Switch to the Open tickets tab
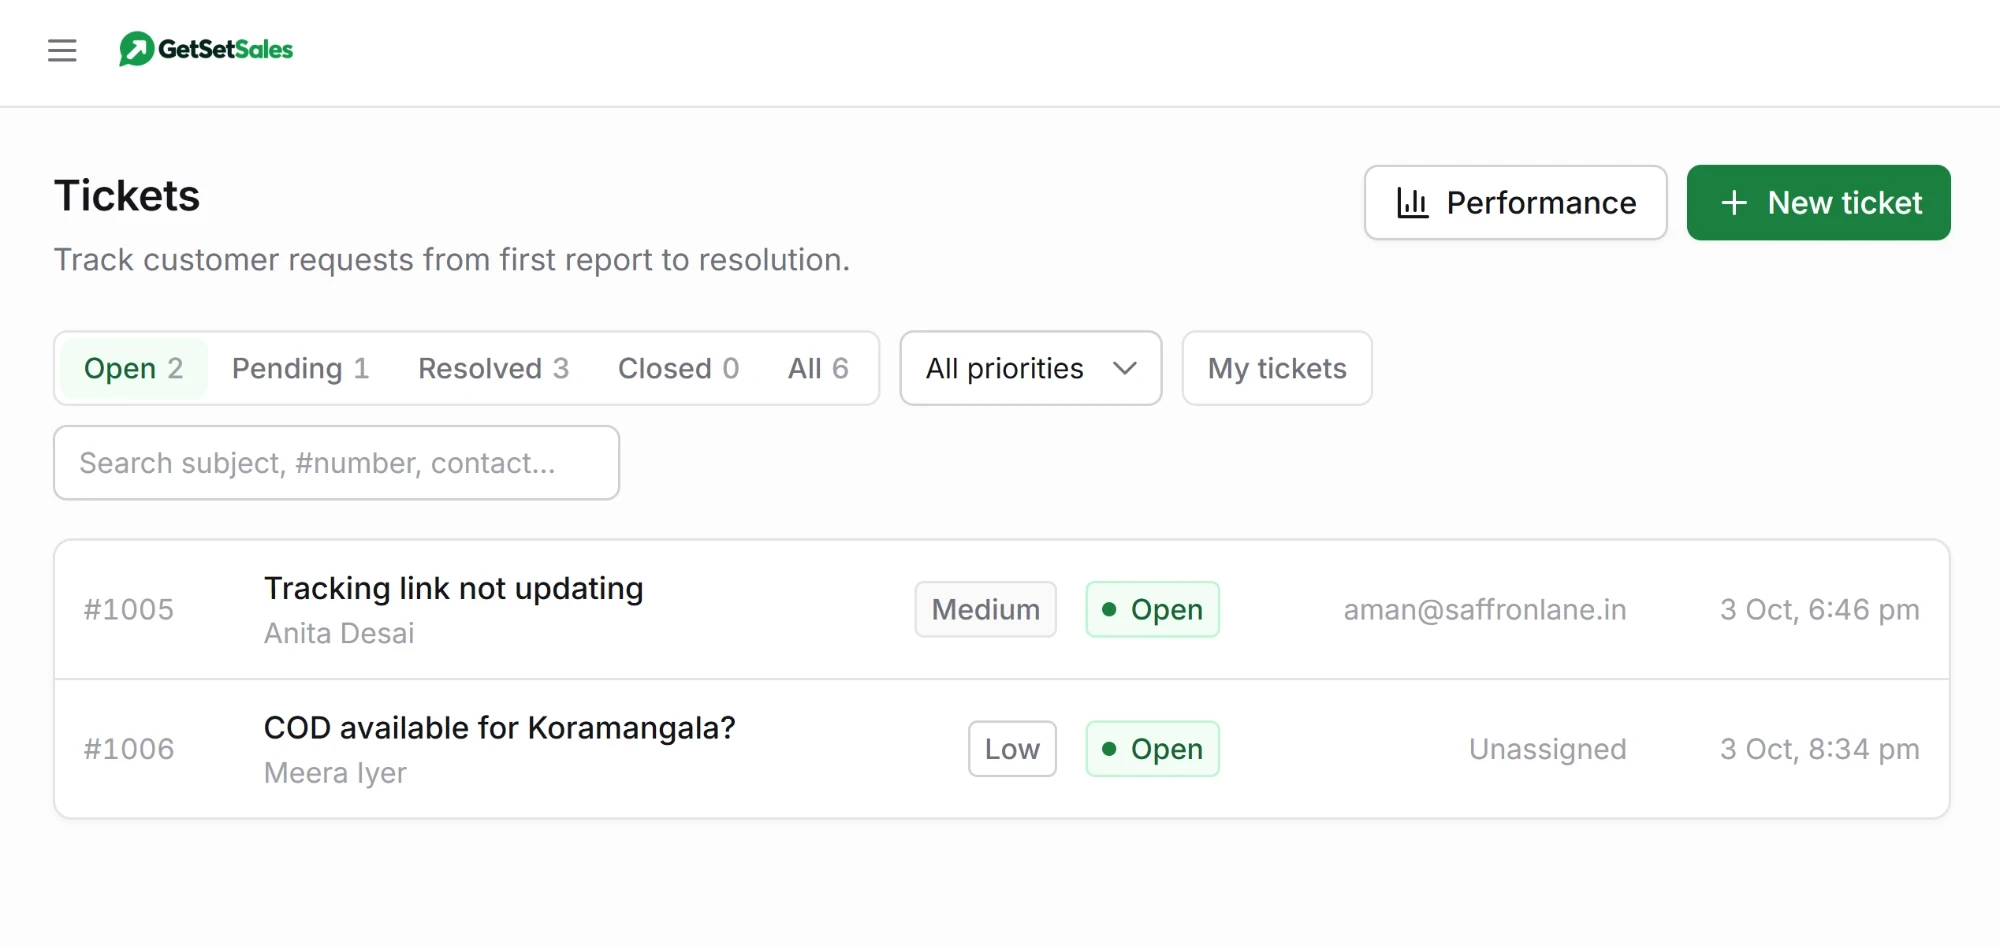The height and width of the screenshot is (949, 2000). (x=133, y=368)
